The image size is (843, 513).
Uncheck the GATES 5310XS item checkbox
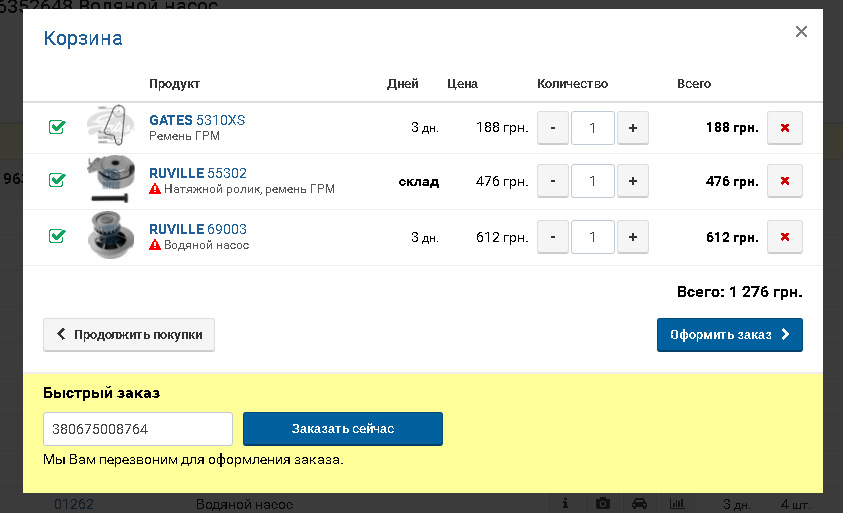pos(57,127)
